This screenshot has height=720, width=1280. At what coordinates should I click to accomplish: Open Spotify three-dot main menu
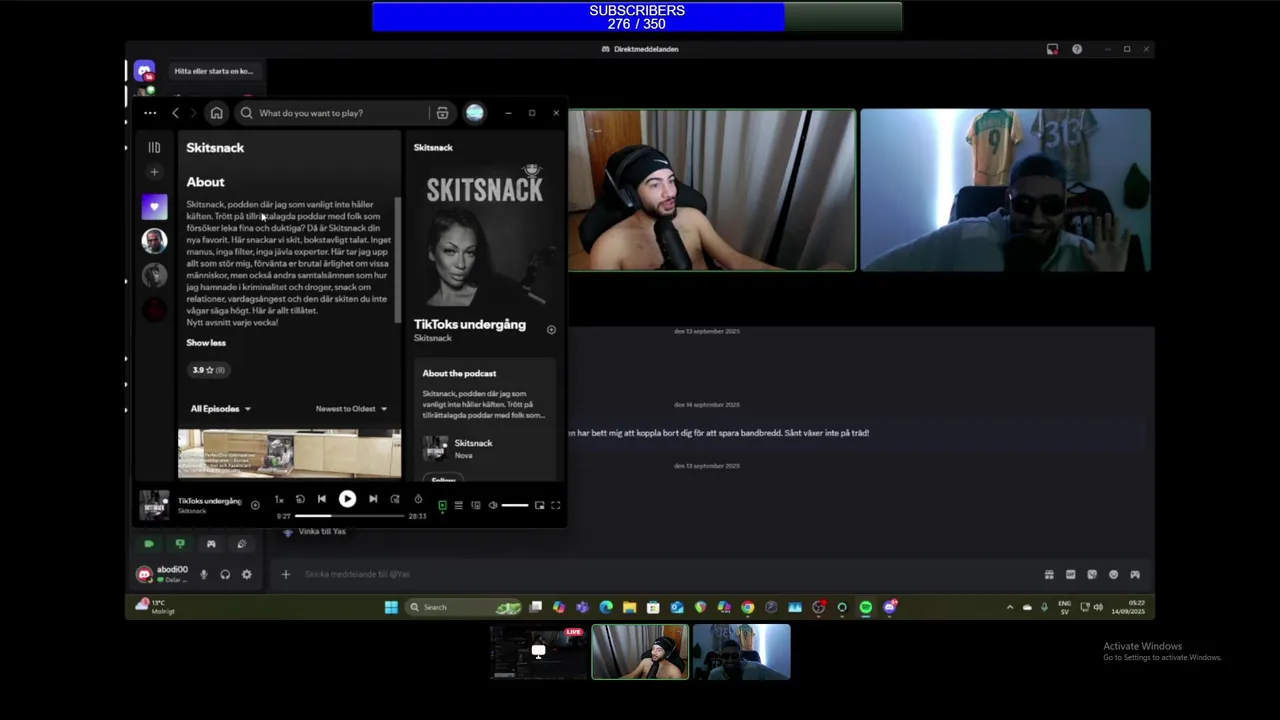pyautogui.click(x=150, y=113)
